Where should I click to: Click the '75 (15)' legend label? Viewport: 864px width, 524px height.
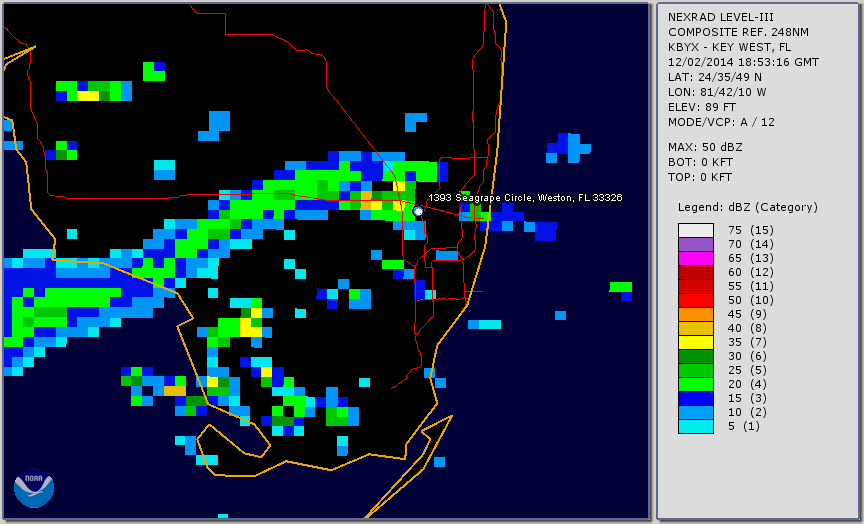tap(750, 230)
